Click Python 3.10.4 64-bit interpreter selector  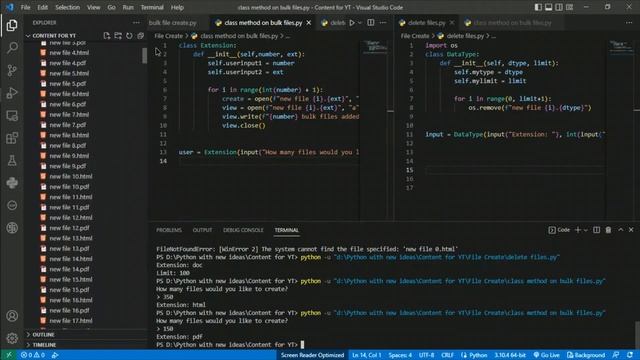click(x=510, y=355)
